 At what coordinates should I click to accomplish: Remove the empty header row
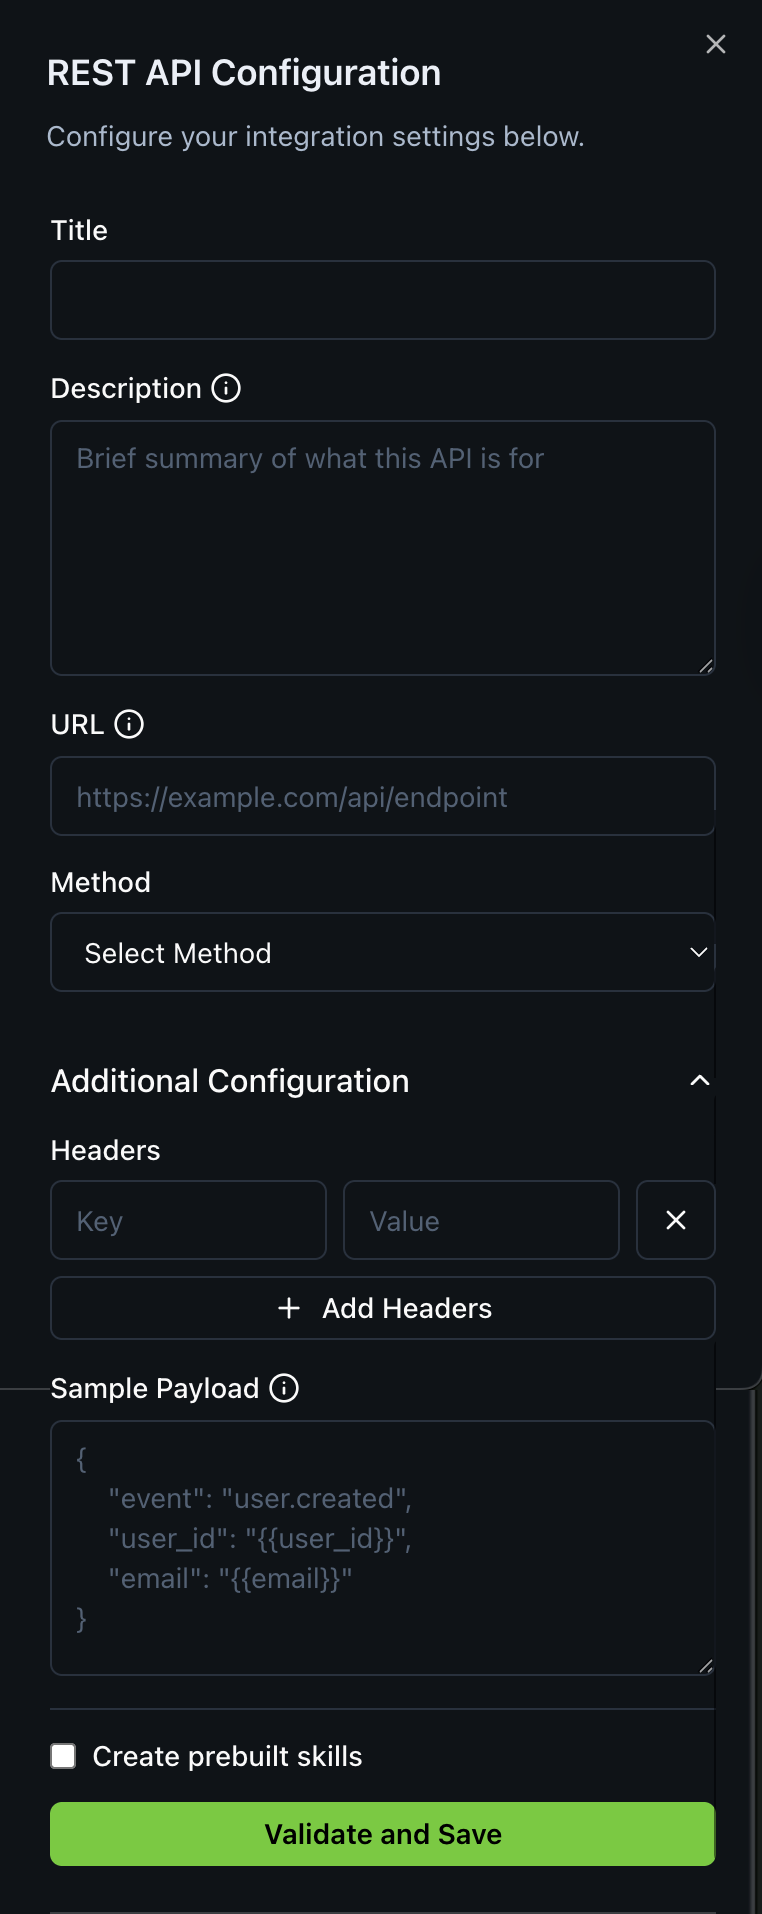tap(675, 1220)
